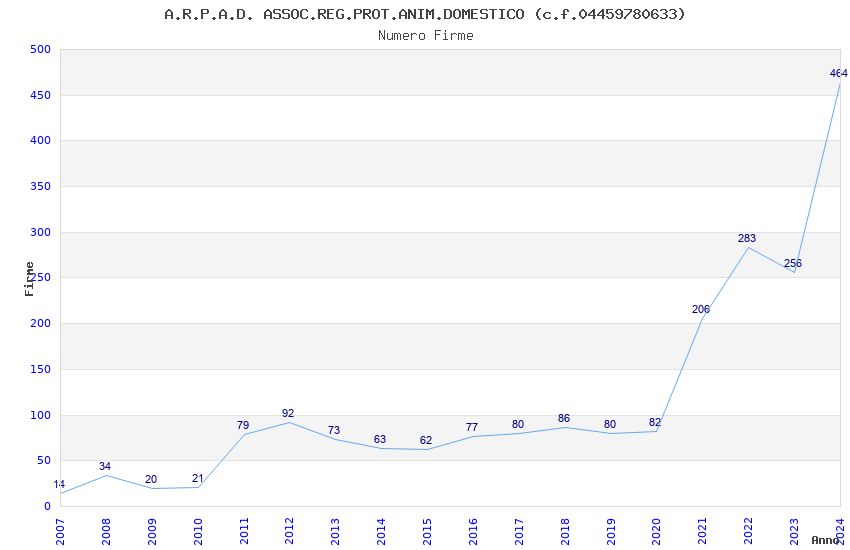This screenshot has height=550, width=850.
Task: Click the x-axis year 2020
Action: pyautogui.click(x=656, y=531)
